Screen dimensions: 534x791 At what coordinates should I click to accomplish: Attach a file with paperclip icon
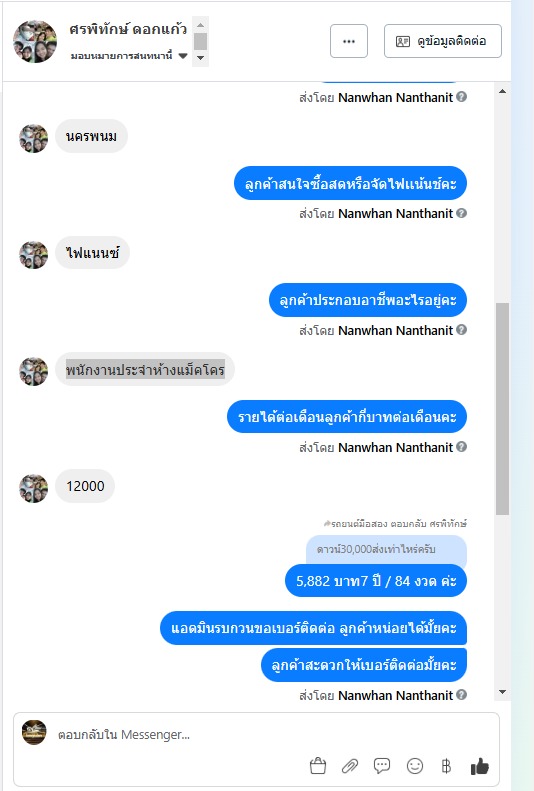point(349,766)
